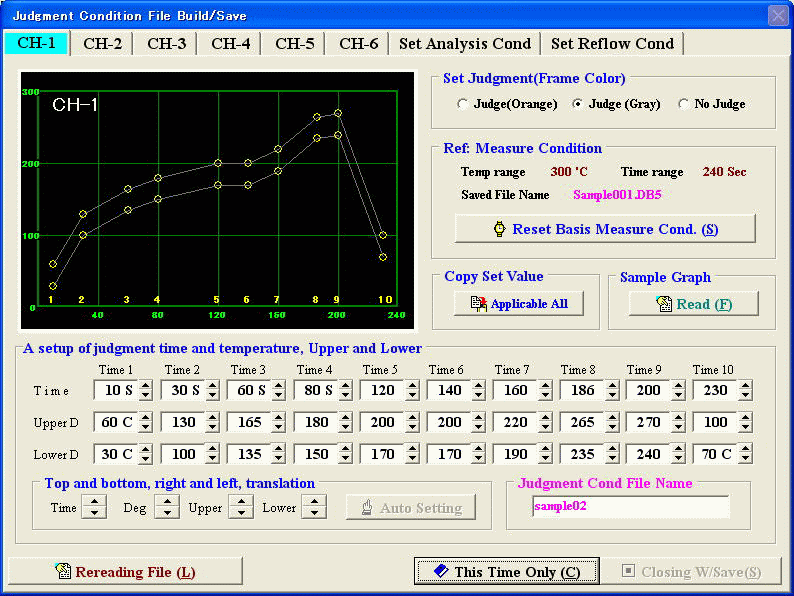Image resolution: width=794 pixels, height=596 pixels.
Task: Open the Set Analysis Cond tab
Action: [465, 44]
